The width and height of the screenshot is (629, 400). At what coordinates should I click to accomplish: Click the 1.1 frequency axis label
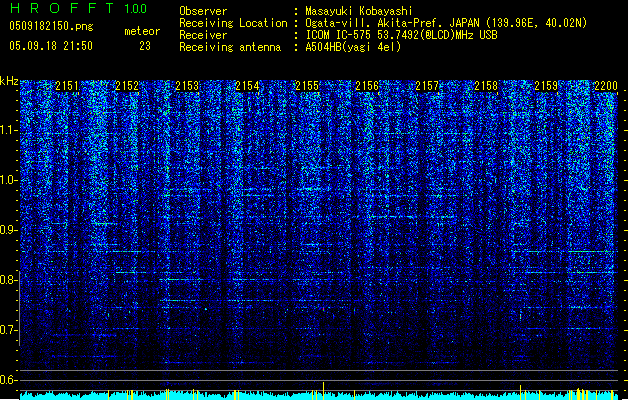point(8,130)
